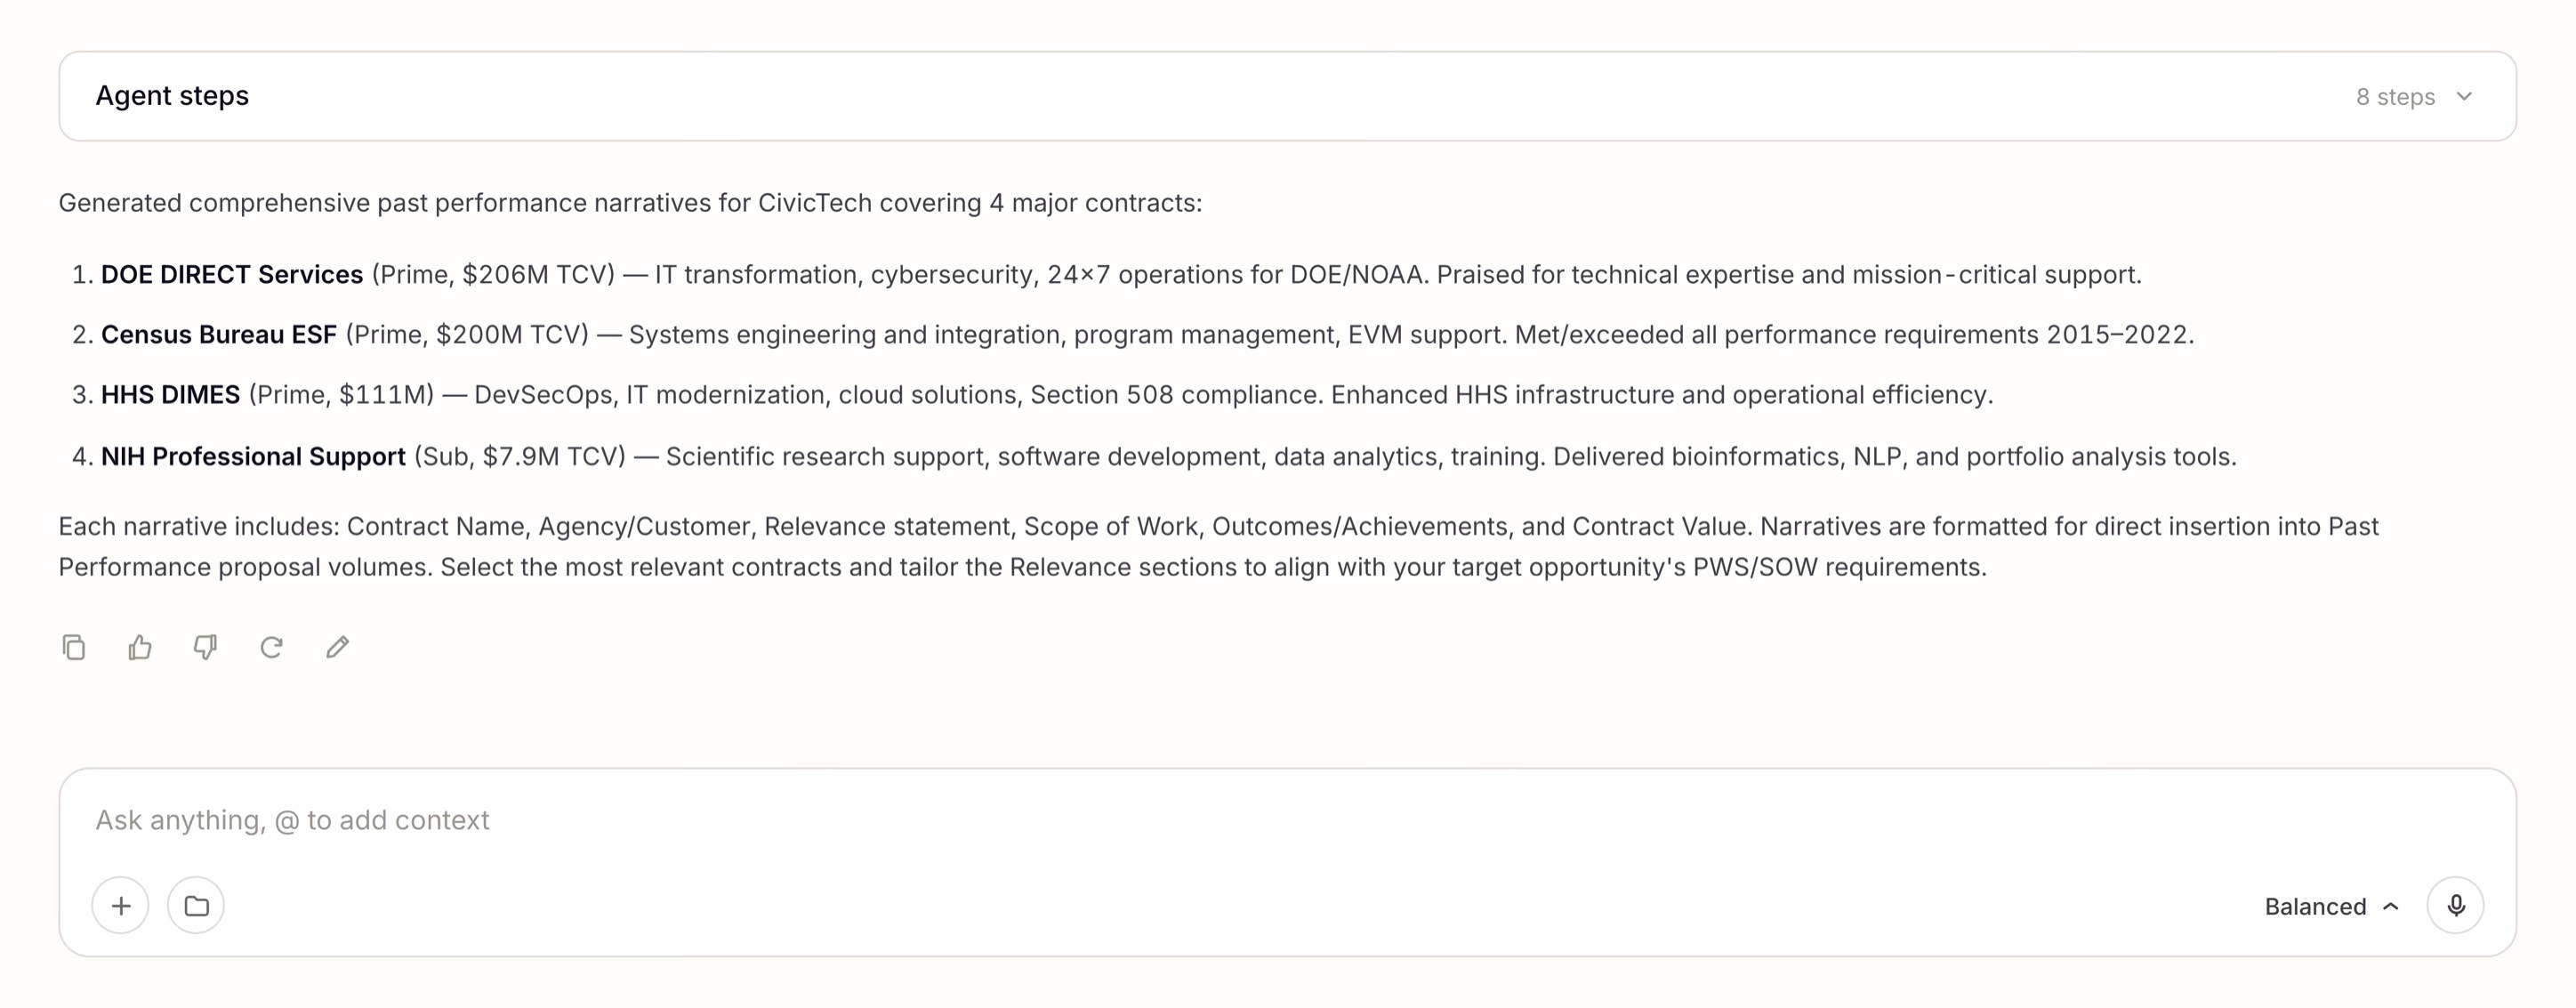Screen dimensions: 2576x1008
Task: Click the 8 steps label
Action: 2395,97
